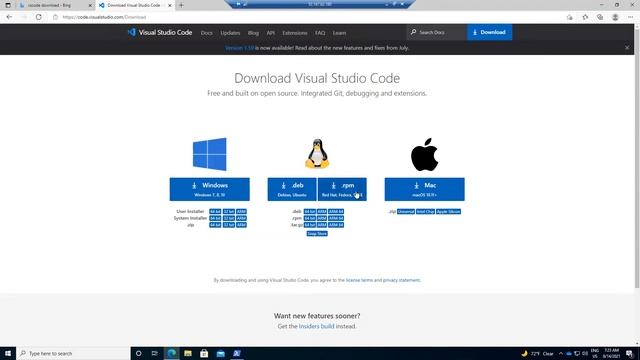640x360 pixels.
Task: Click the blue Download button in navbar
Action: click(x=489, y=32)
